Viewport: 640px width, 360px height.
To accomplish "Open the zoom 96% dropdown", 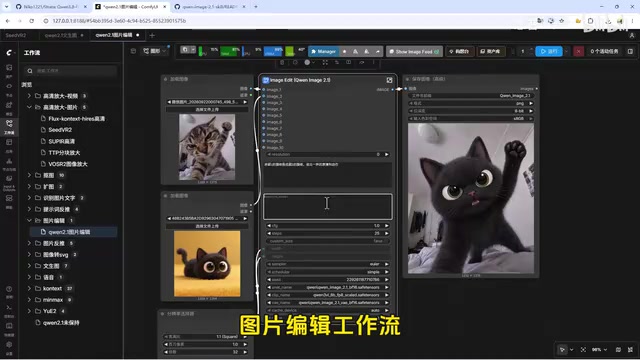I will pyautogui.click(x=599, y=350).
